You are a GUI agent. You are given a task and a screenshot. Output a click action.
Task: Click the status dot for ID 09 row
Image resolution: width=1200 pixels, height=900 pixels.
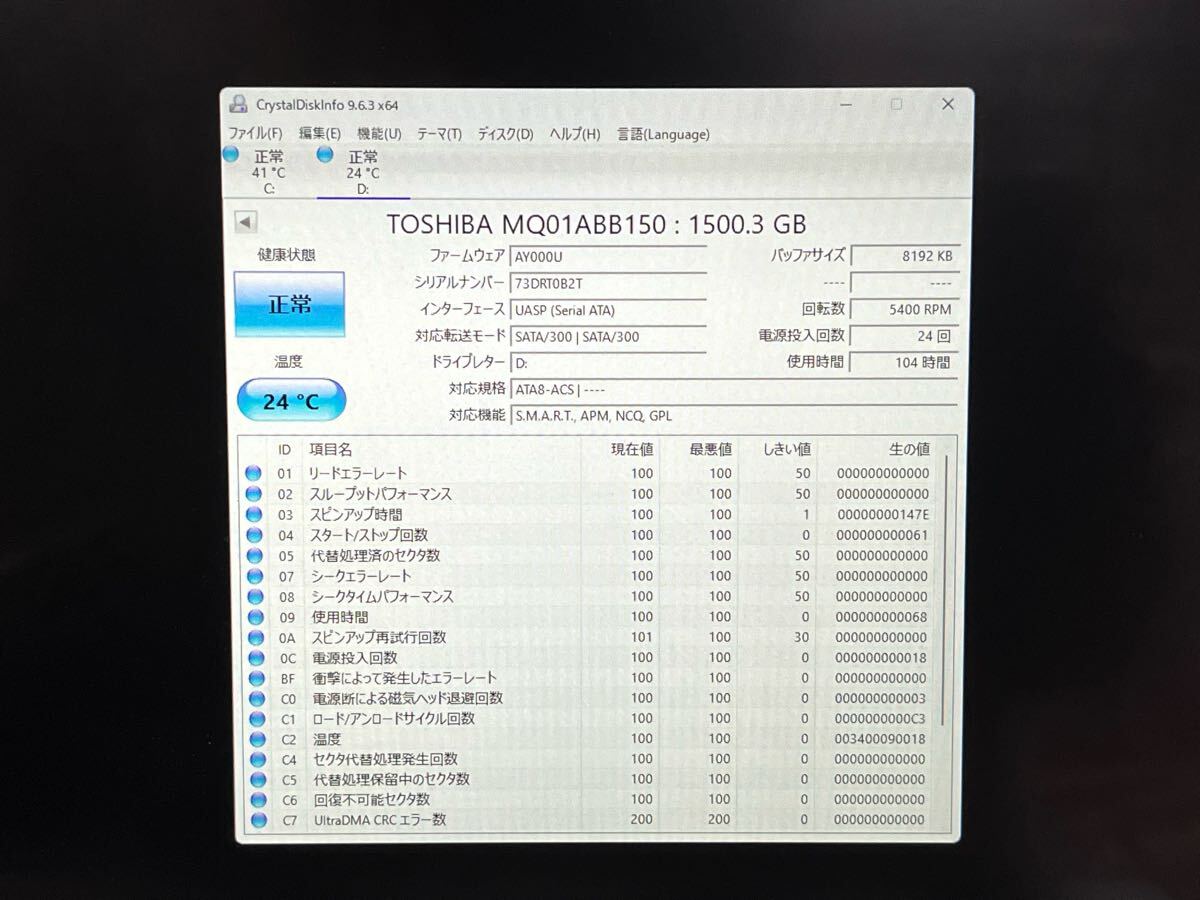[254, 617]
